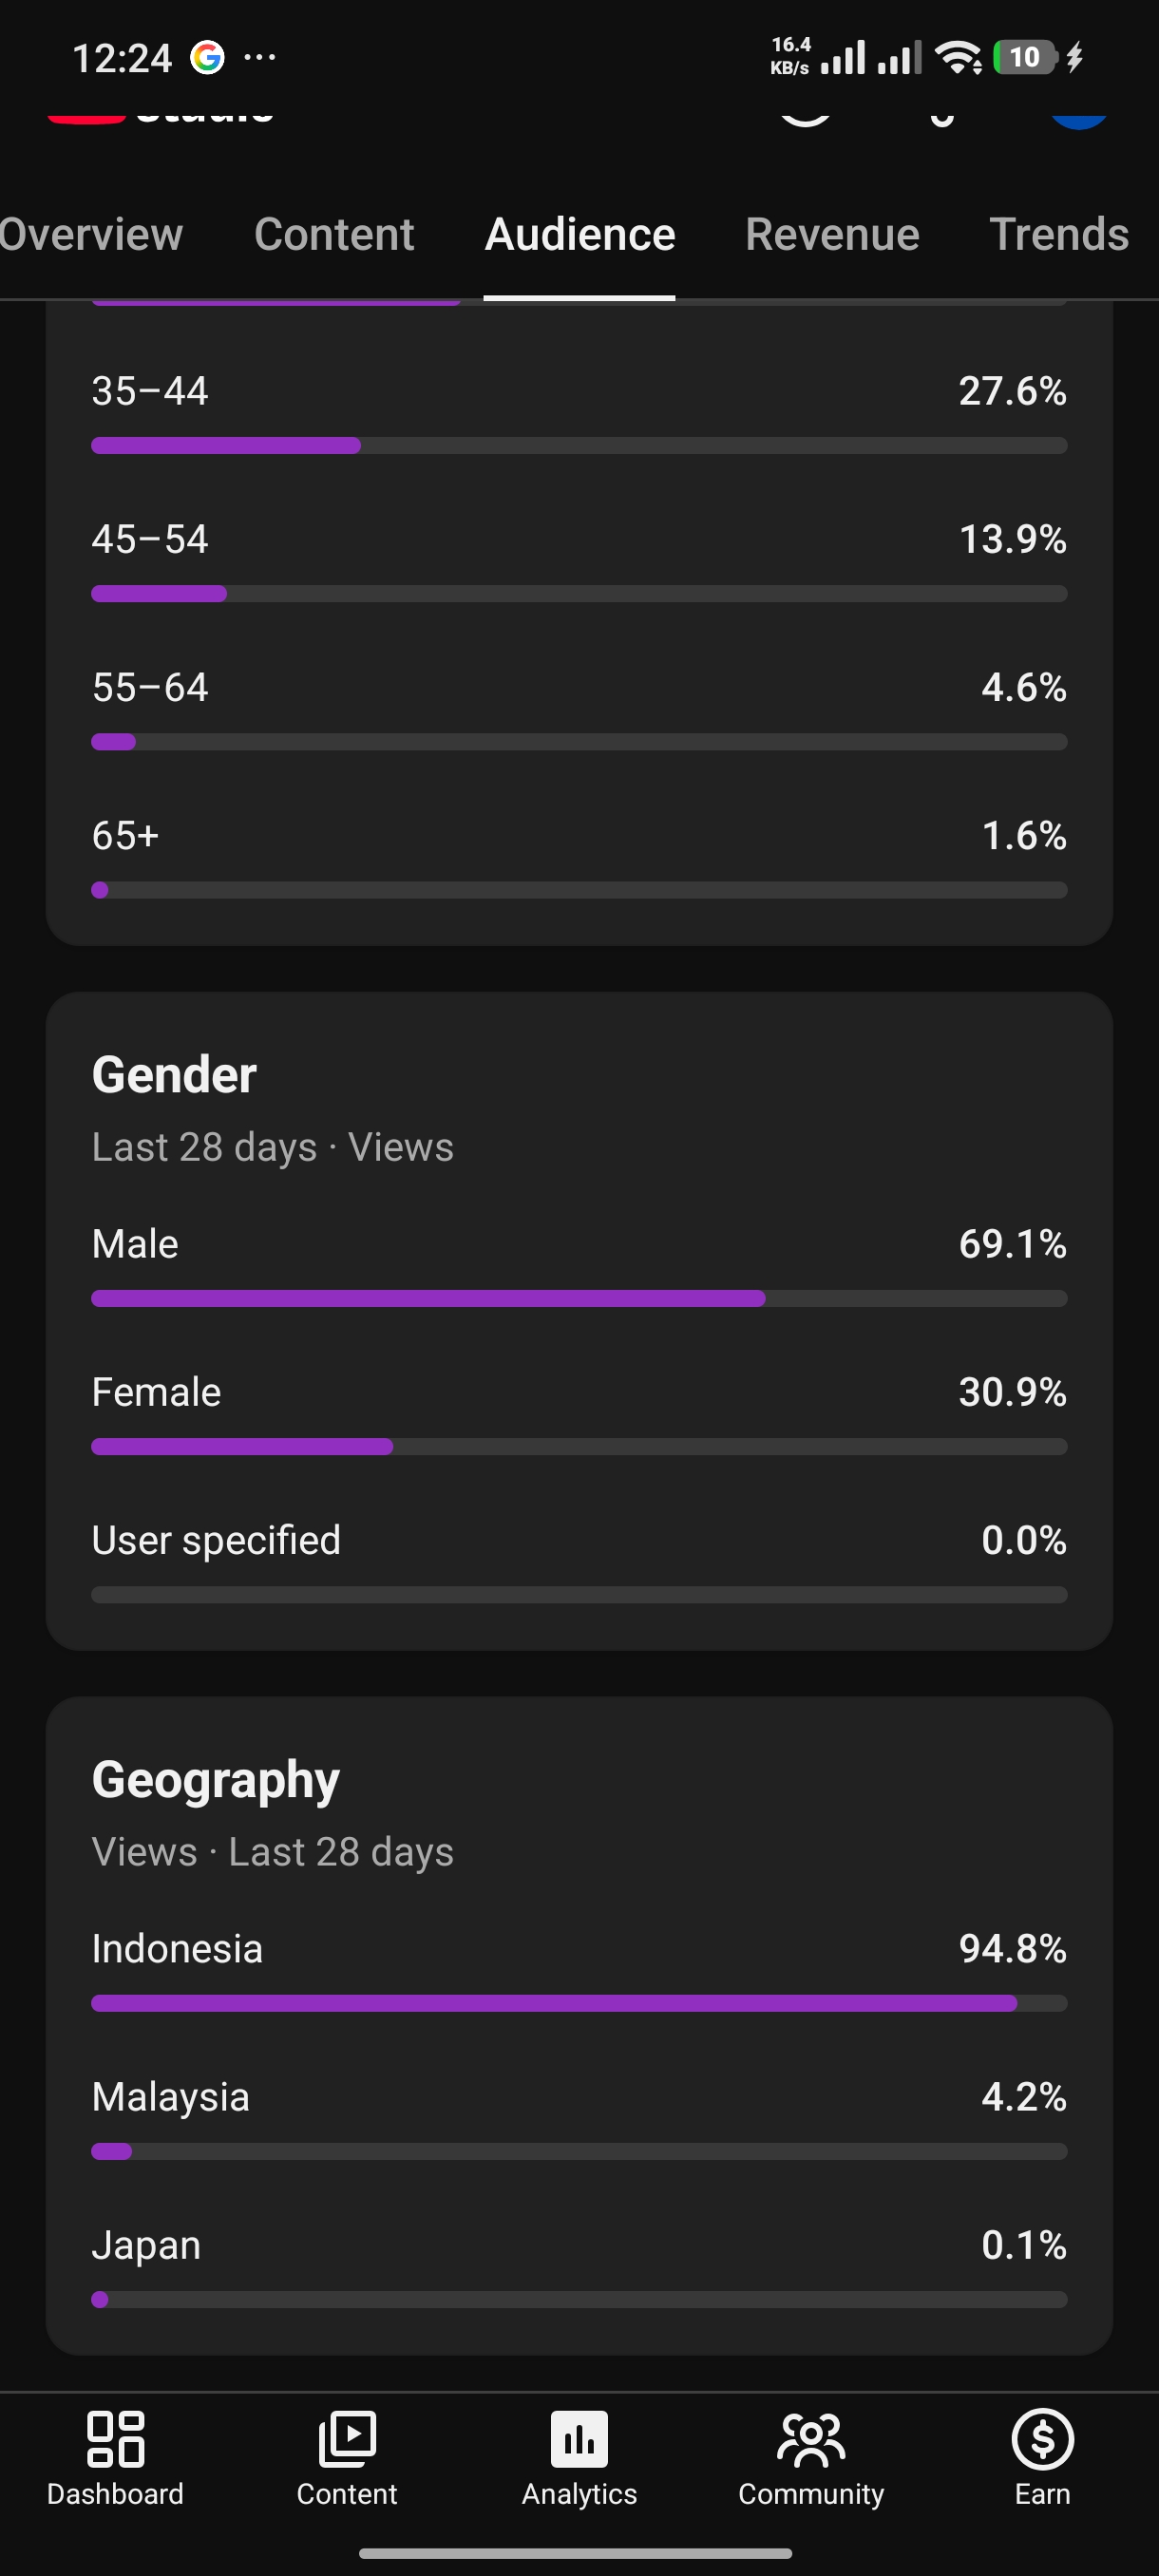Tap the Content play icon in bottom bar
This screenshot has width=1159, height=2576.
(347, 2439)
